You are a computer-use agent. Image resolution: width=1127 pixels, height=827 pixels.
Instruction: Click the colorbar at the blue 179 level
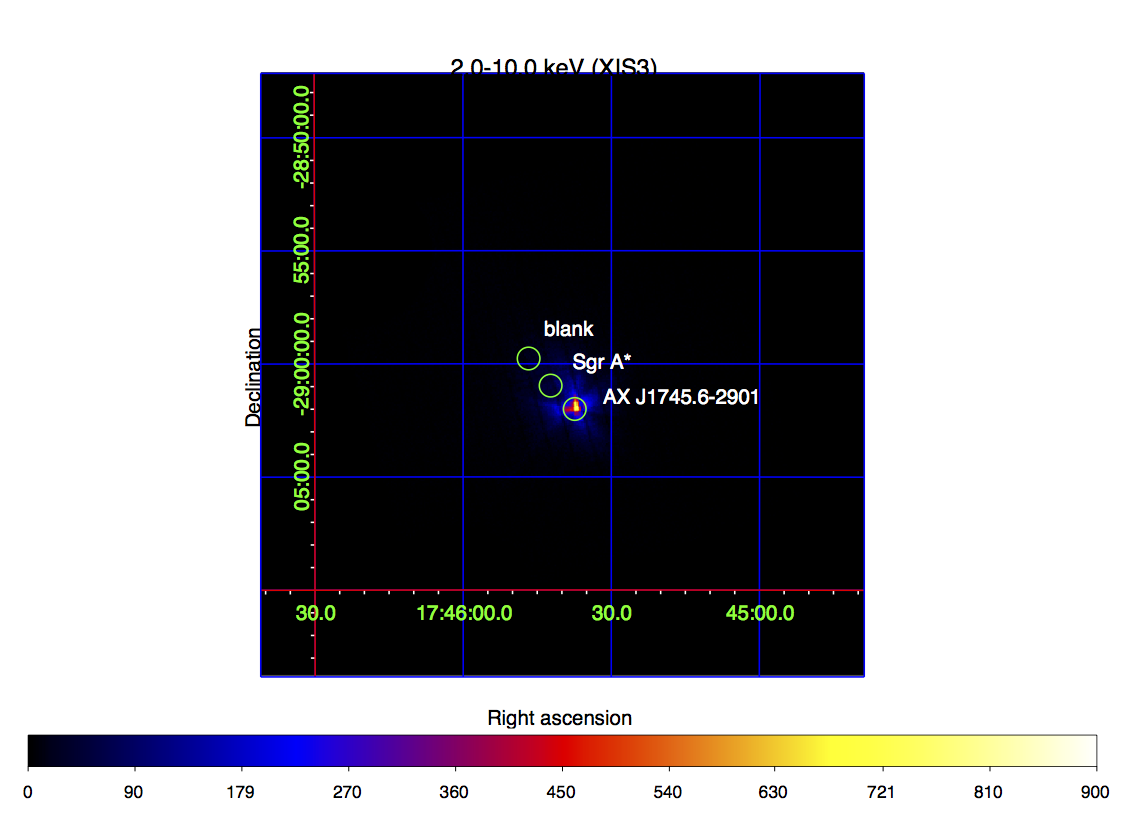[241, 751]
